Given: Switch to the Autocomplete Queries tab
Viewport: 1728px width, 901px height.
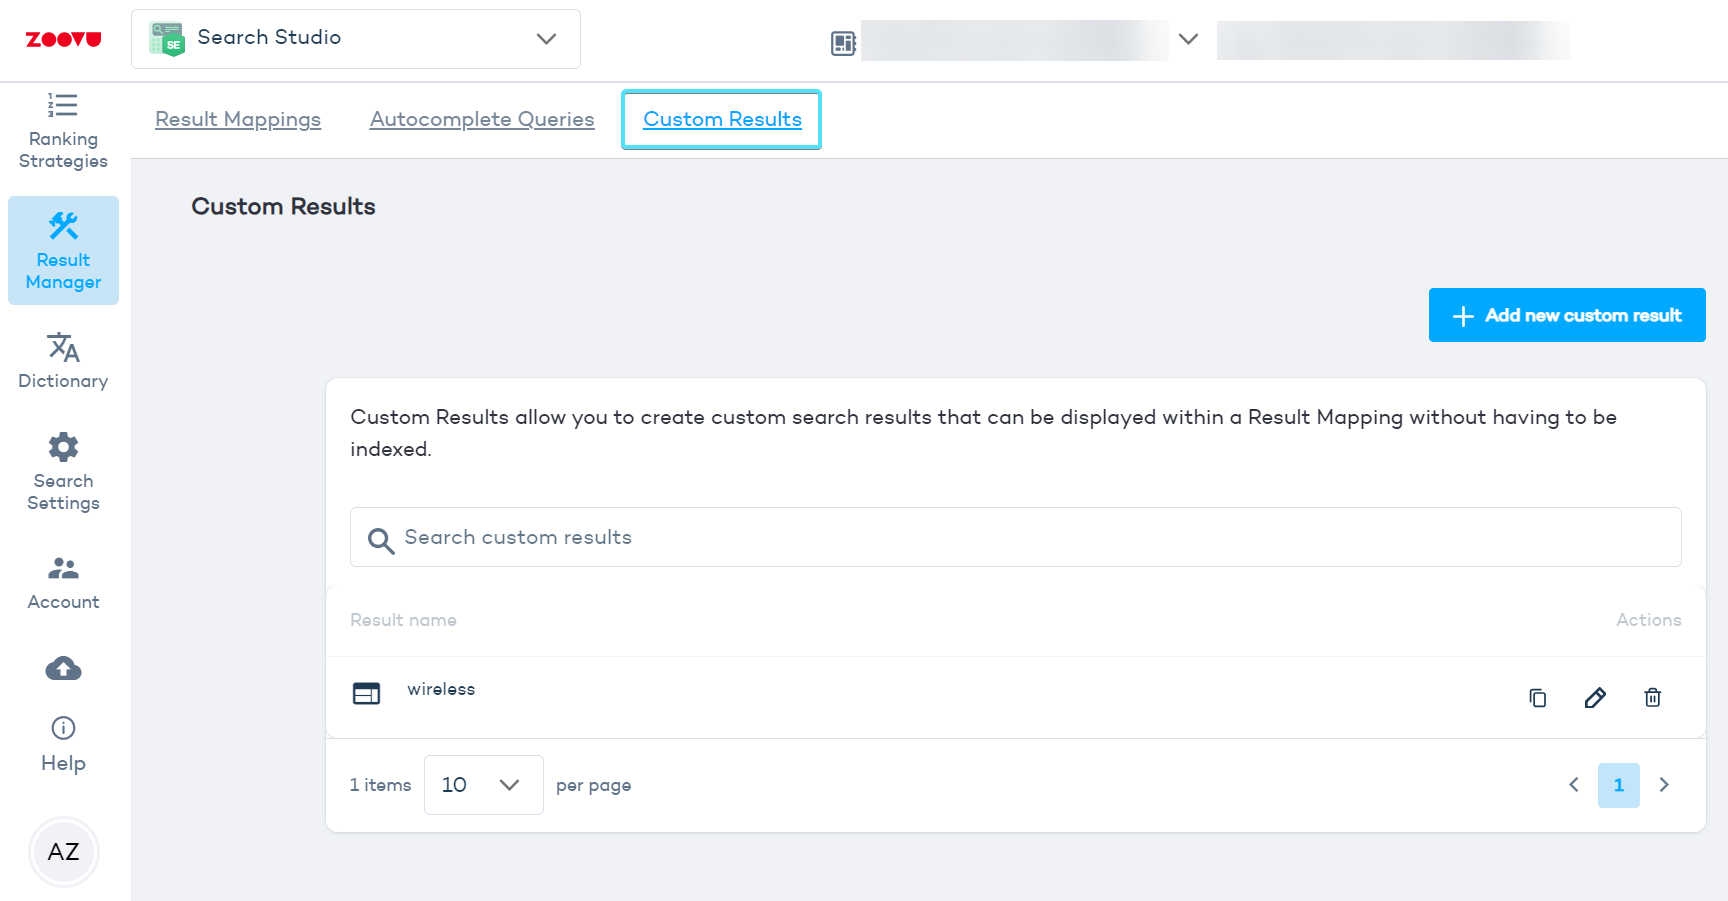Looking at the screenshot, I should point(482,119).
